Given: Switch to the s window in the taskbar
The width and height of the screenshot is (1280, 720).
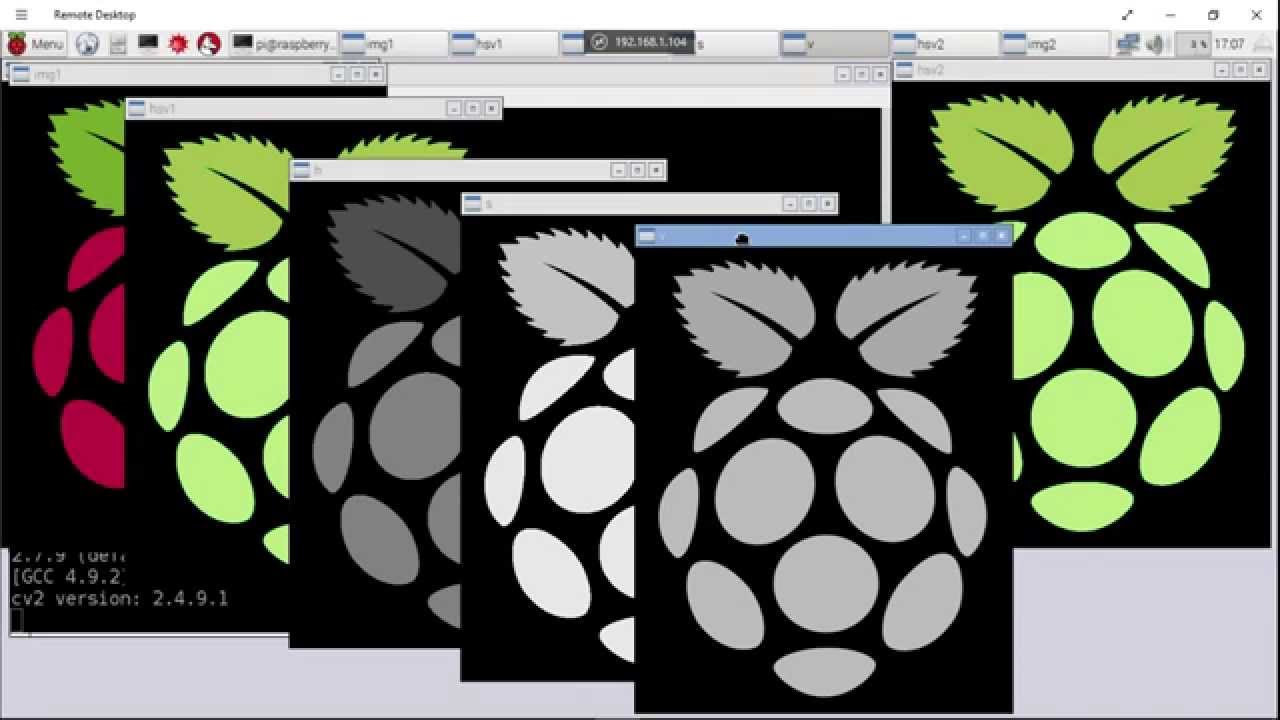Looking at the screenshot, I should 735,44.
